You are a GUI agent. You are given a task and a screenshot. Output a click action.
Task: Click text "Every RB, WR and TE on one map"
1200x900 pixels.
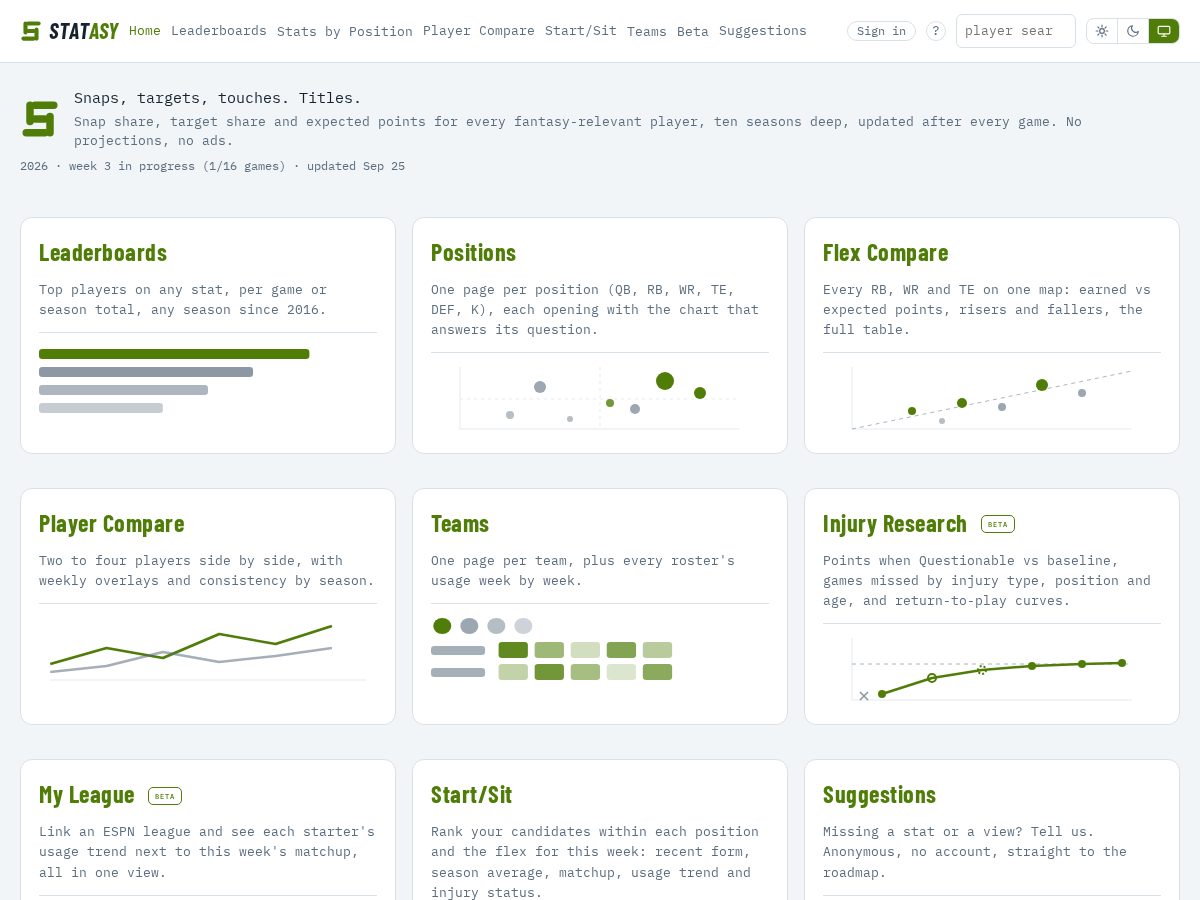click(x=943, y=289)
